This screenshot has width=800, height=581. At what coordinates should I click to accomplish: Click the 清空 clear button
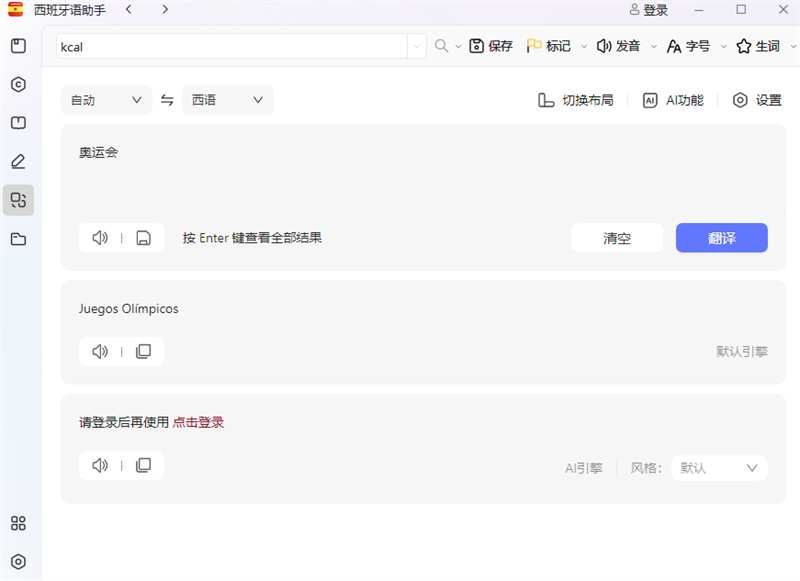(617, 238)
